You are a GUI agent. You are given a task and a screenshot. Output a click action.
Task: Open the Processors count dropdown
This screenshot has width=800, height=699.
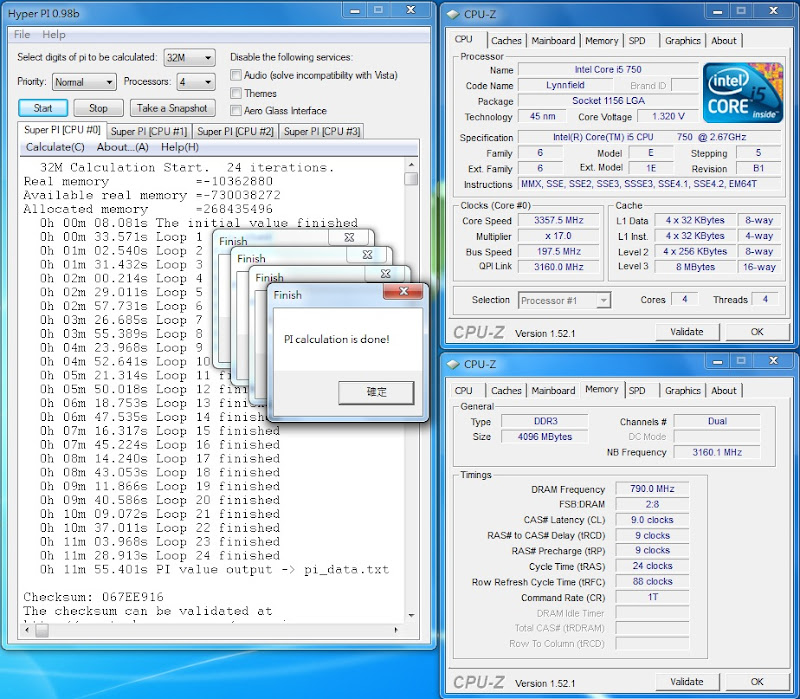196,82
